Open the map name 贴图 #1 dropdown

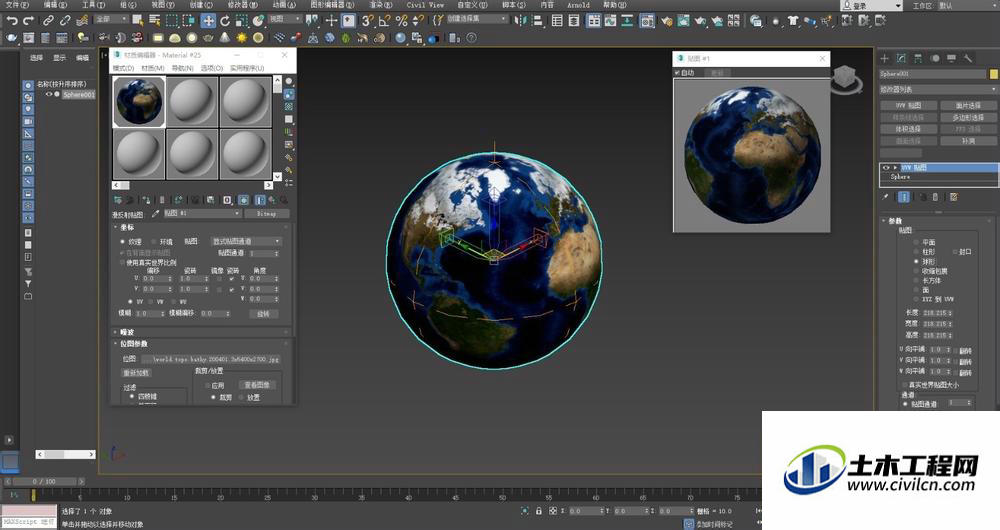(x=202, y=214)
